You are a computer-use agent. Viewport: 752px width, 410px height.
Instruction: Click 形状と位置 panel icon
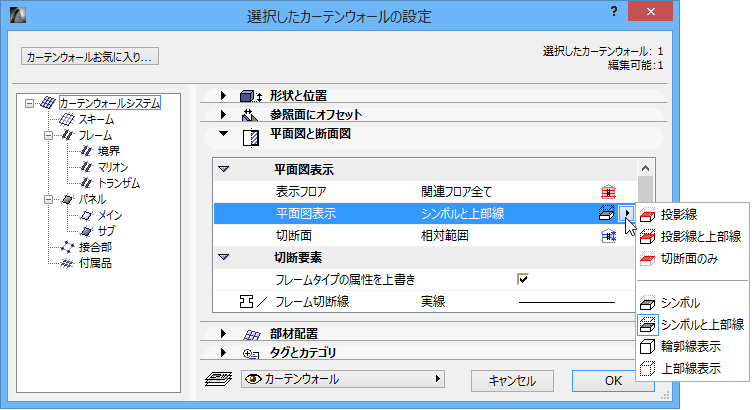pyautogui.click(x=251, y=96)
